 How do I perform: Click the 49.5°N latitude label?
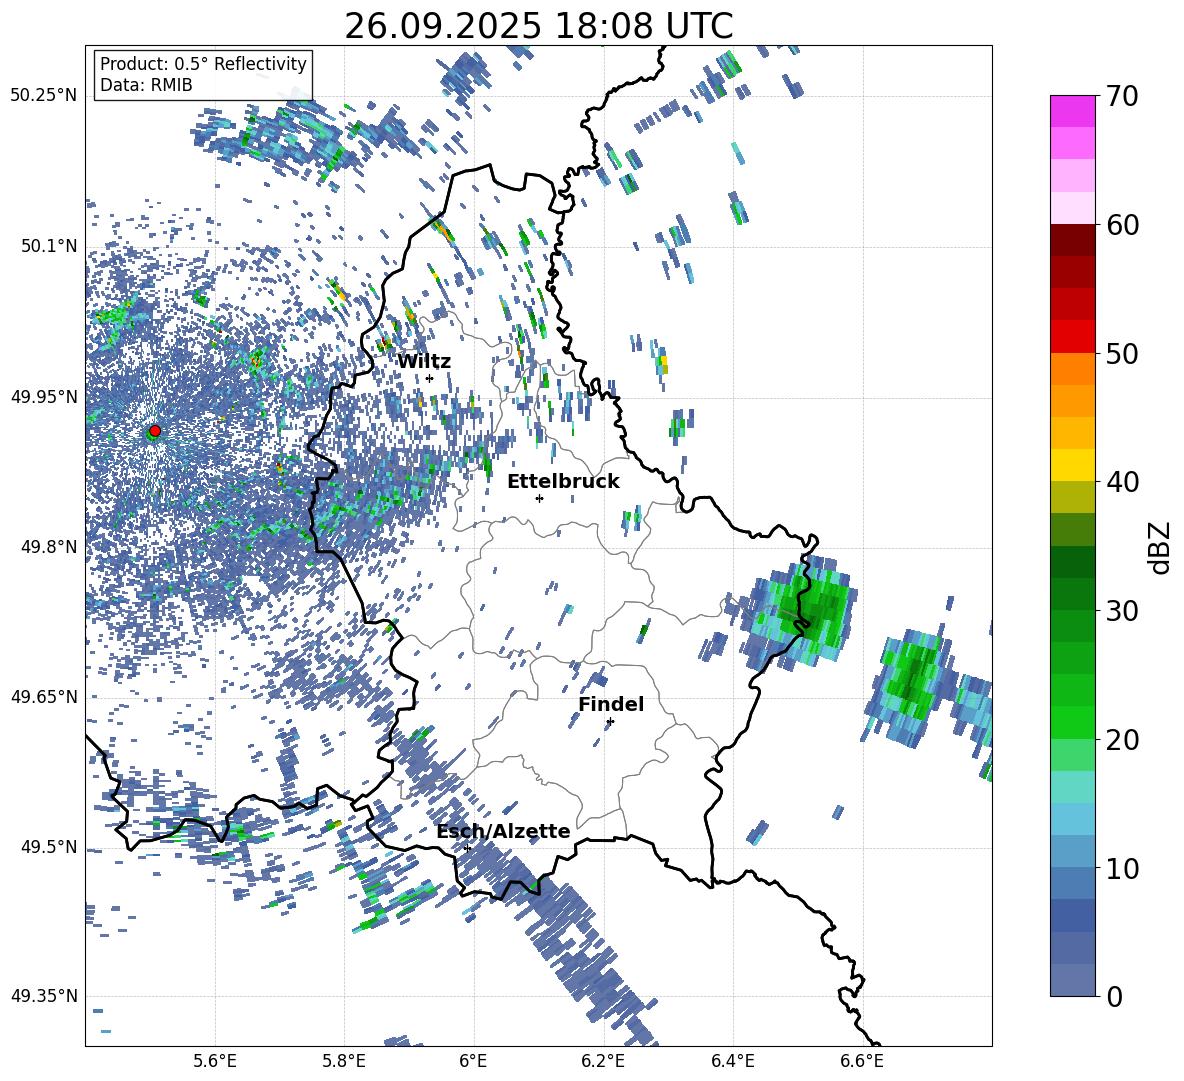(49, 846)
